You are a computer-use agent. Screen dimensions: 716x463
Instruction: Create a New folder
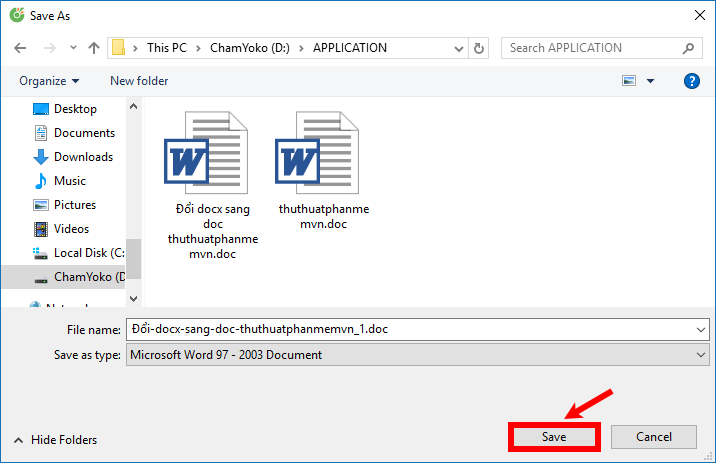139,81
